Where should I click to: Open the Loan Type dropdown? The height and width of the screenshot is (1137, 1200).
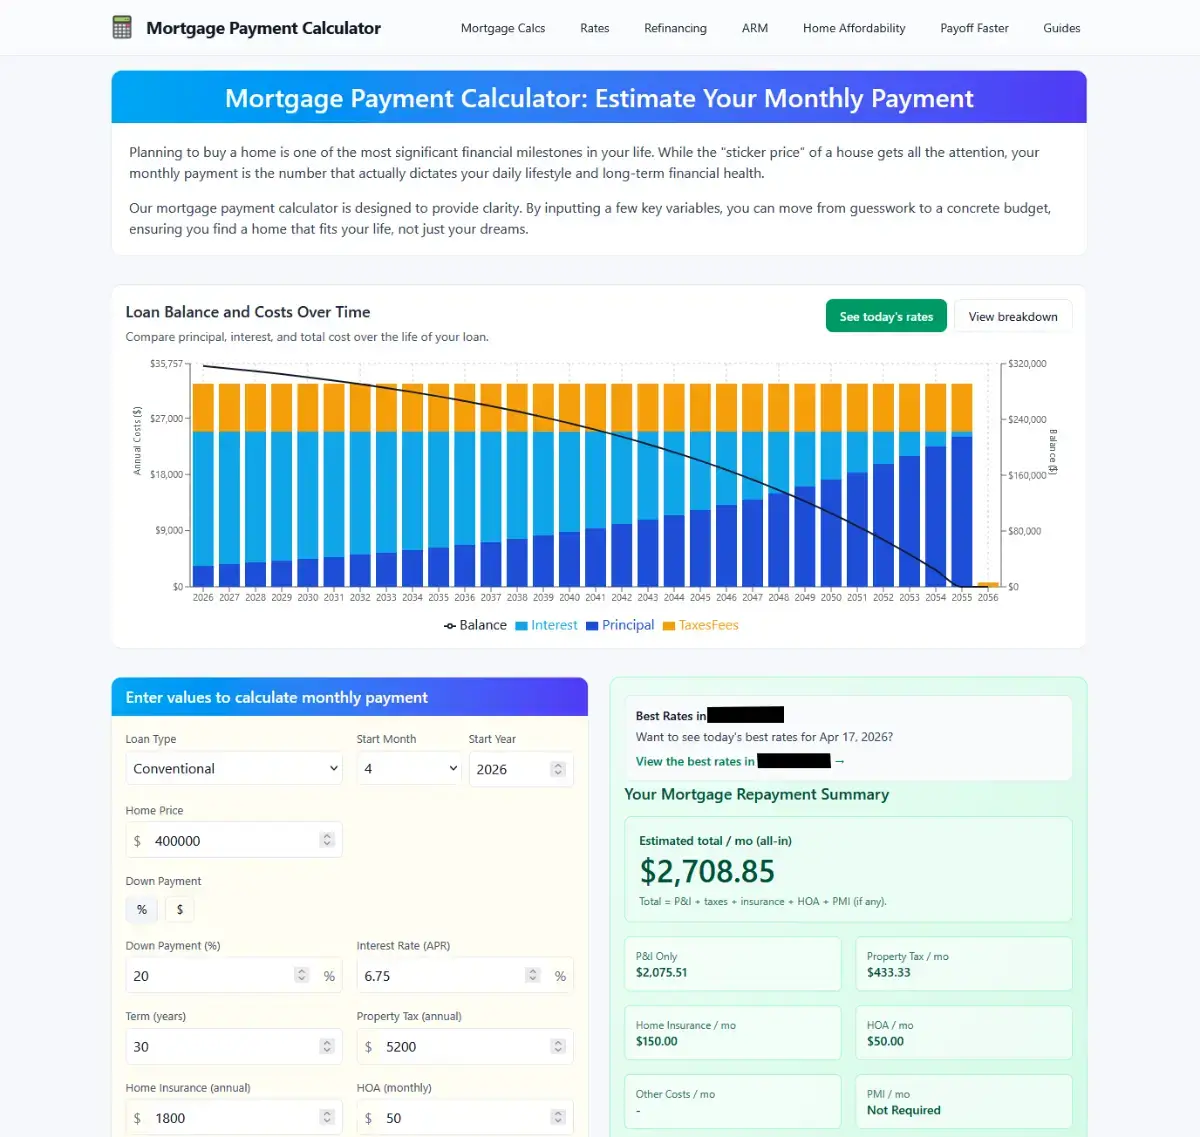click(x=233, y=768)
